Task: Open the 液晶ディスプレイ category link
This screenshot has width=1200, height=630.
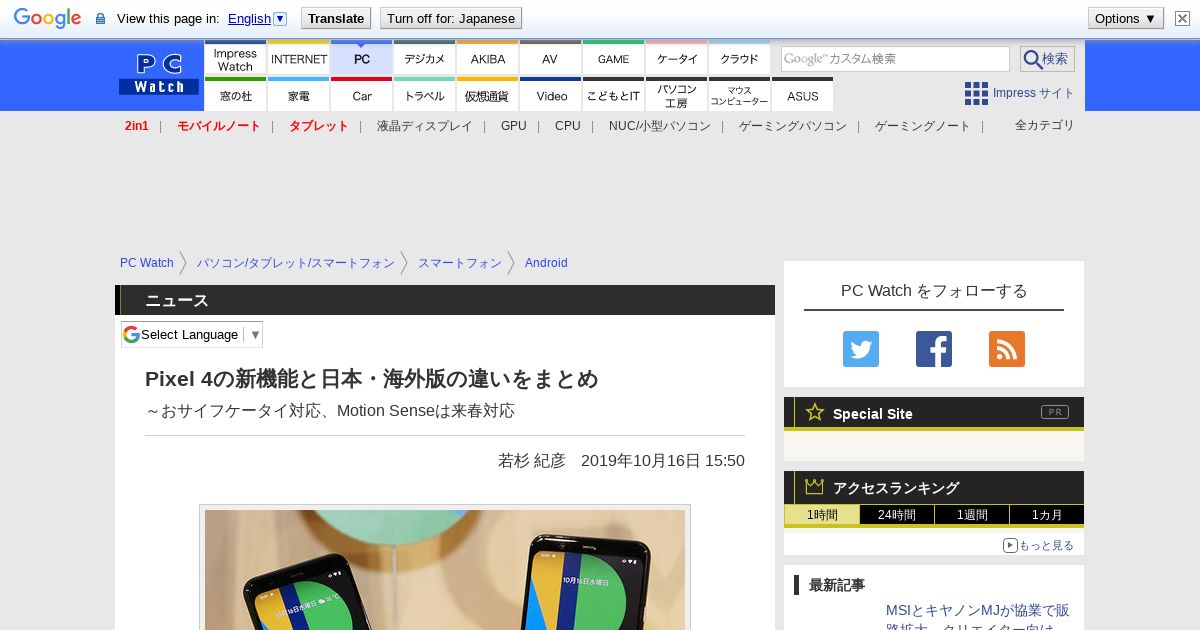Action: point(424,126)
